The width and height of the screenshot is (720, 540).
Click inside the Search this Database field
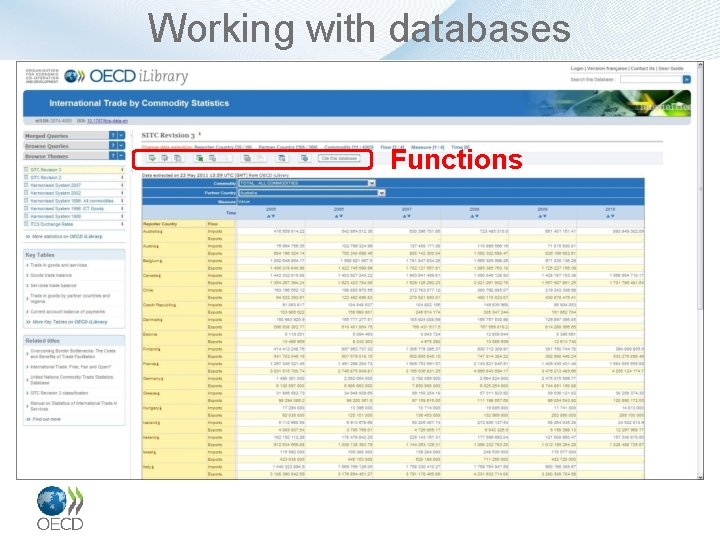tap(651, 79)
